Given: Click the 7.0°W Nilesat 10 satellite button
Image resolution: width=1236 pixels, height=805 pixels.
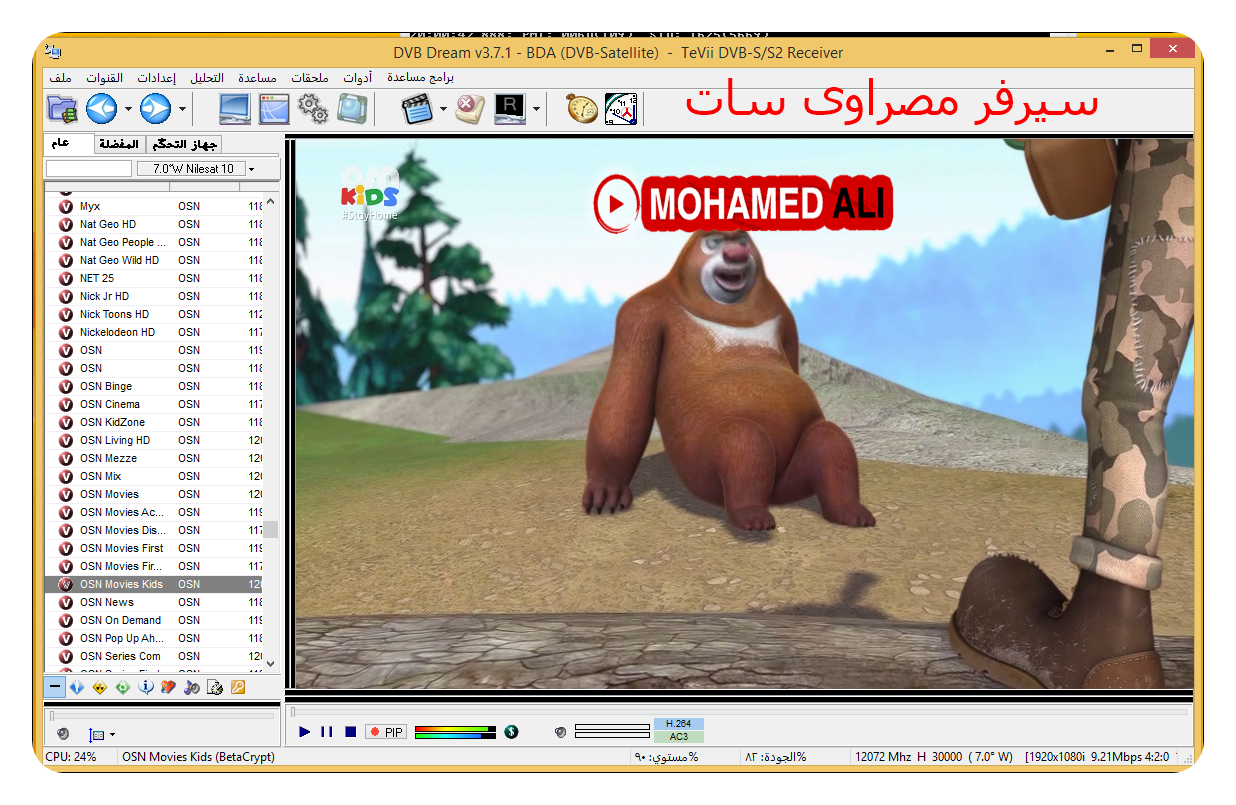Looking at the screenshot, I should coord(192,169).
